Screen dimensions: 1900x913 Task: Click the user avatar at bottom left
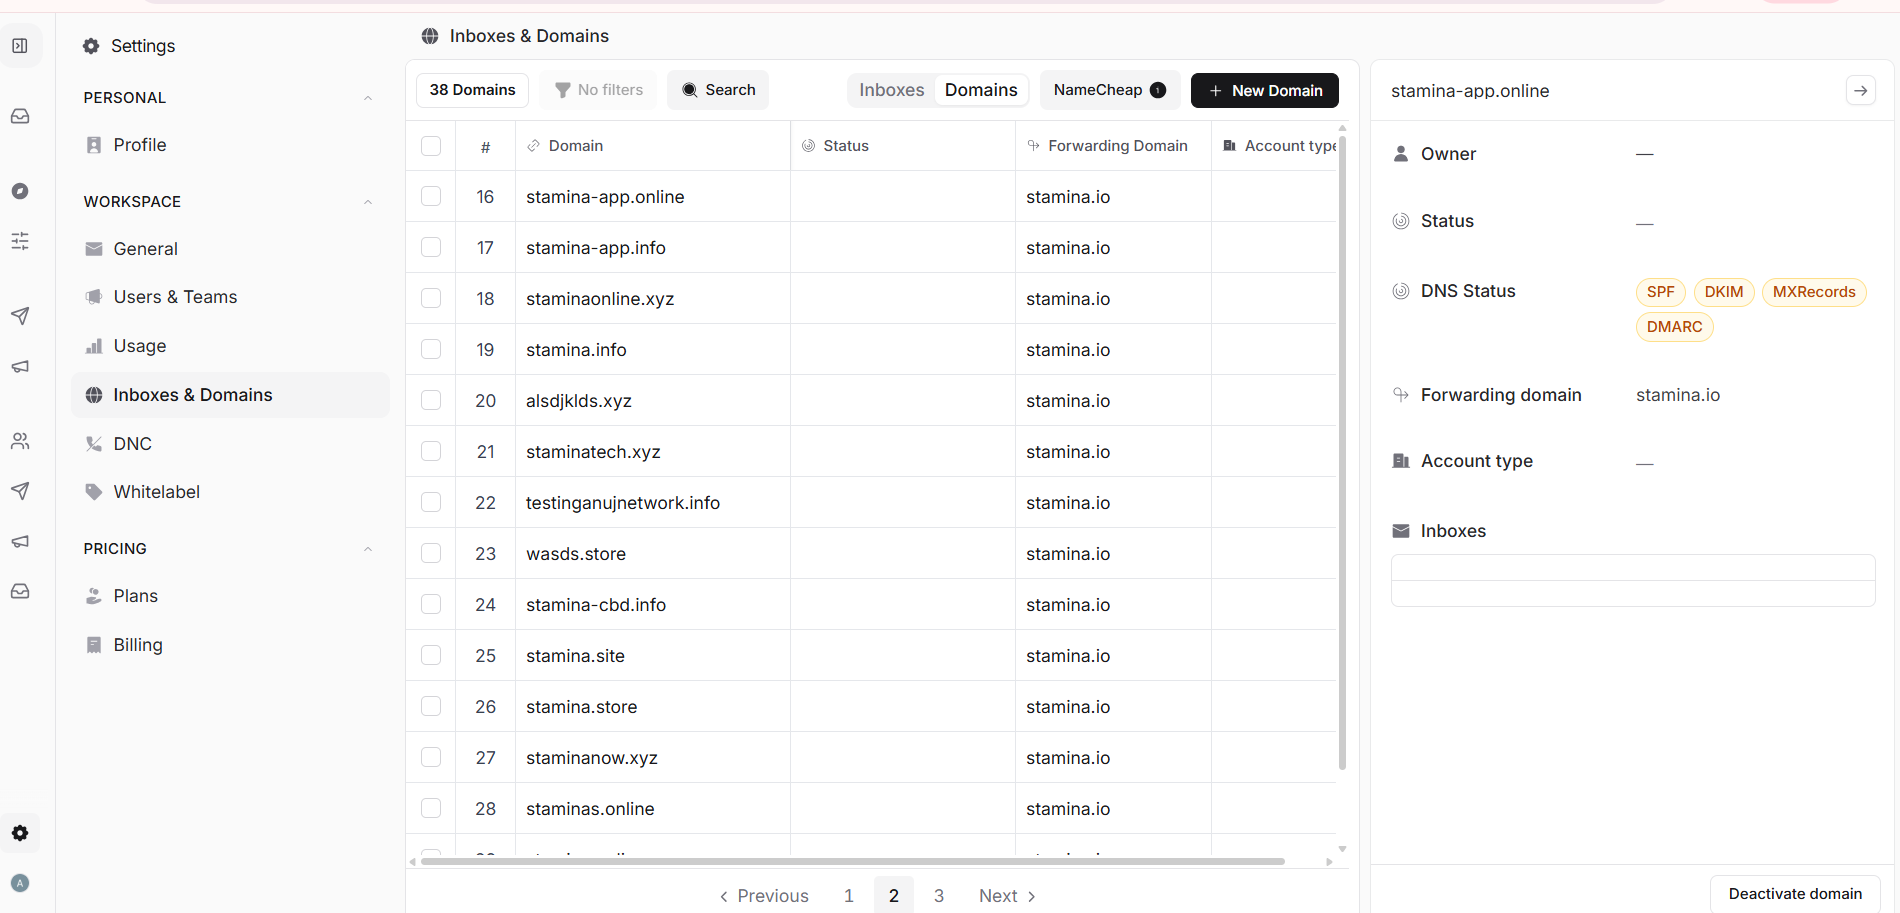point(20,883)
